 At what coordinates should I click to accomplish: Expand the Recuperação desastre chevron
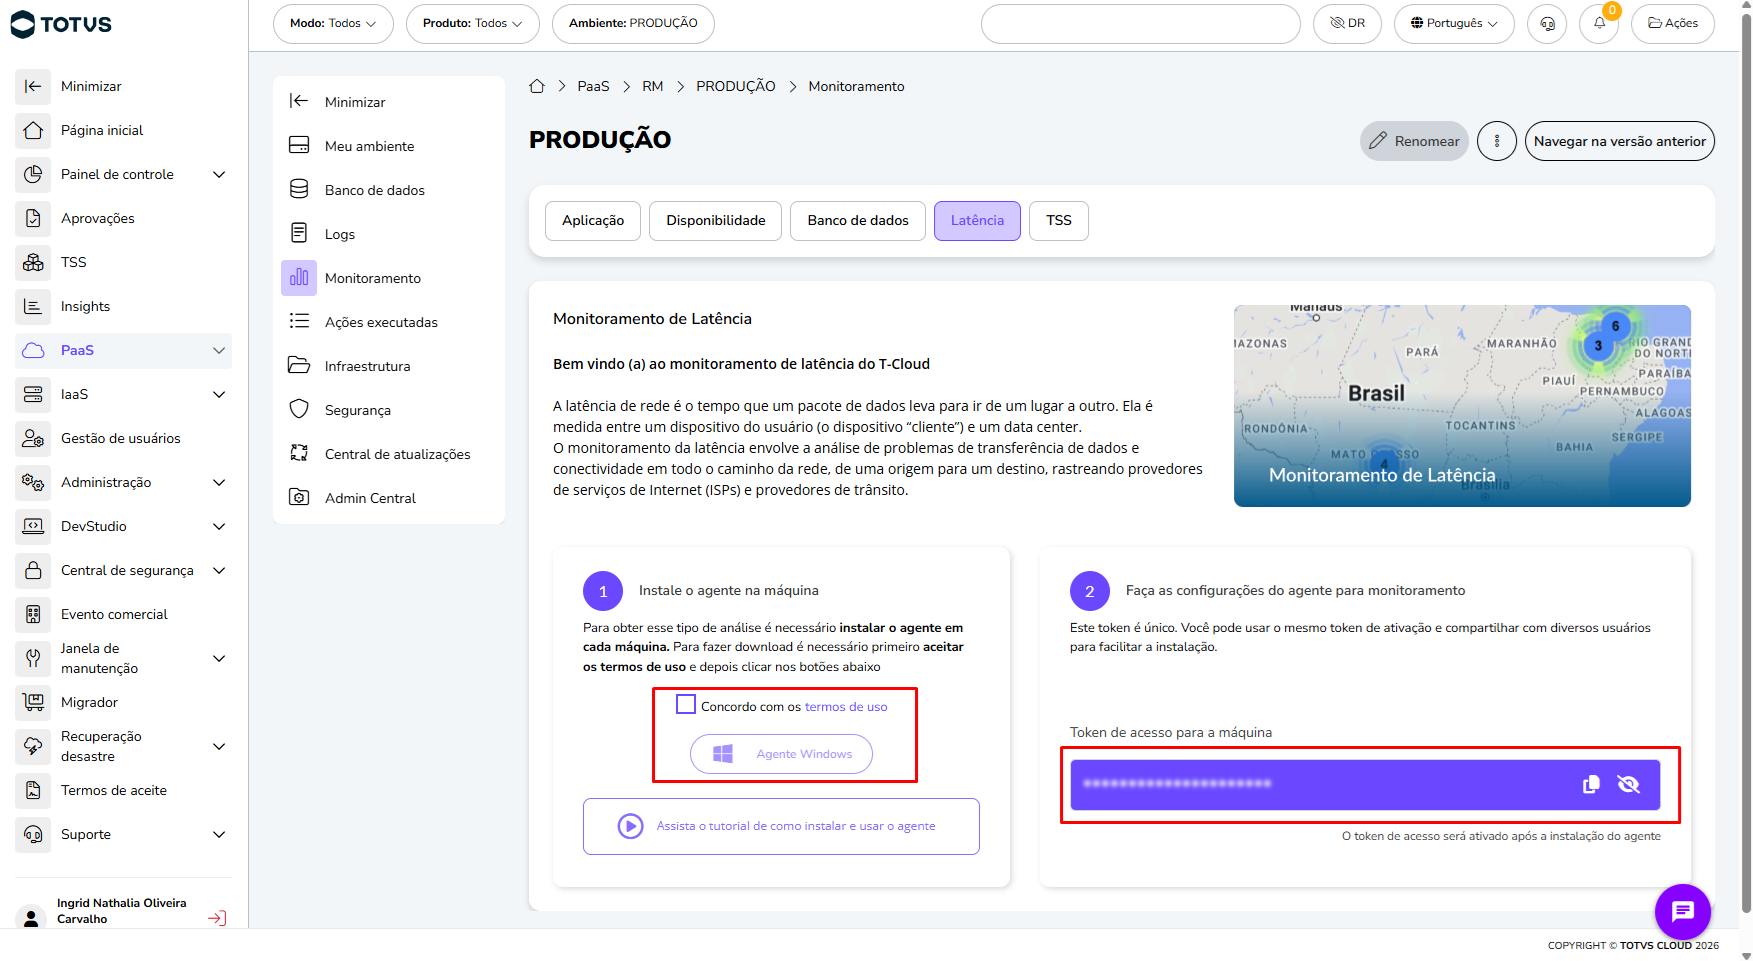click(x=219, y=746)
